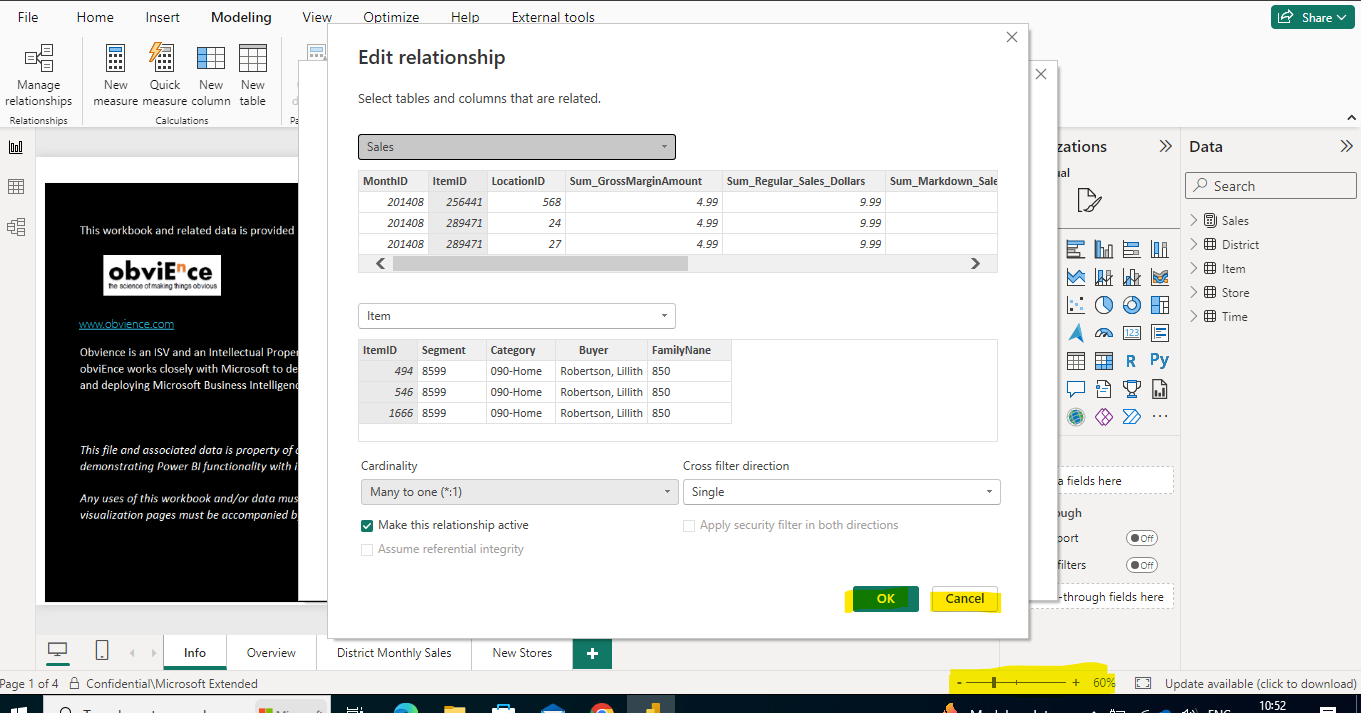Select the Power Automate visual
Viewport: 1361px width, 713px height.
click(x=1132, y=417)
